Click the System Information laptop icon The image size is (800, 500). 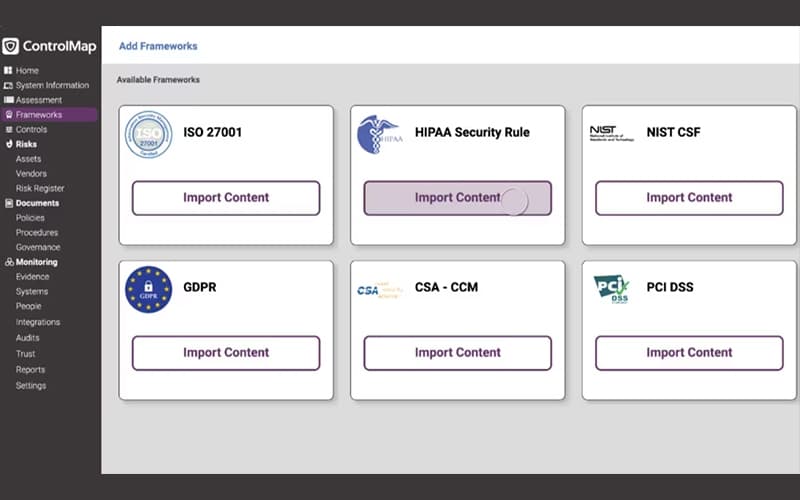click(8, 85)
